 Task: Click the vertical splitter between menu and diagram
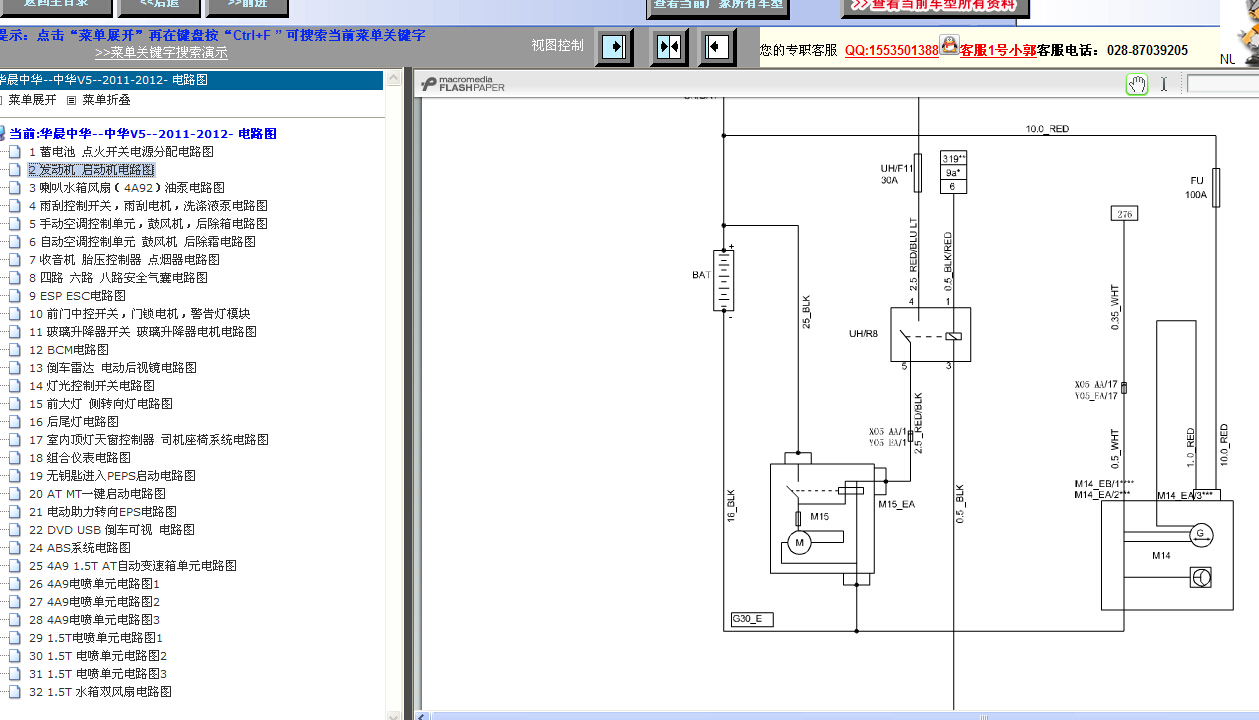[408, 394]
